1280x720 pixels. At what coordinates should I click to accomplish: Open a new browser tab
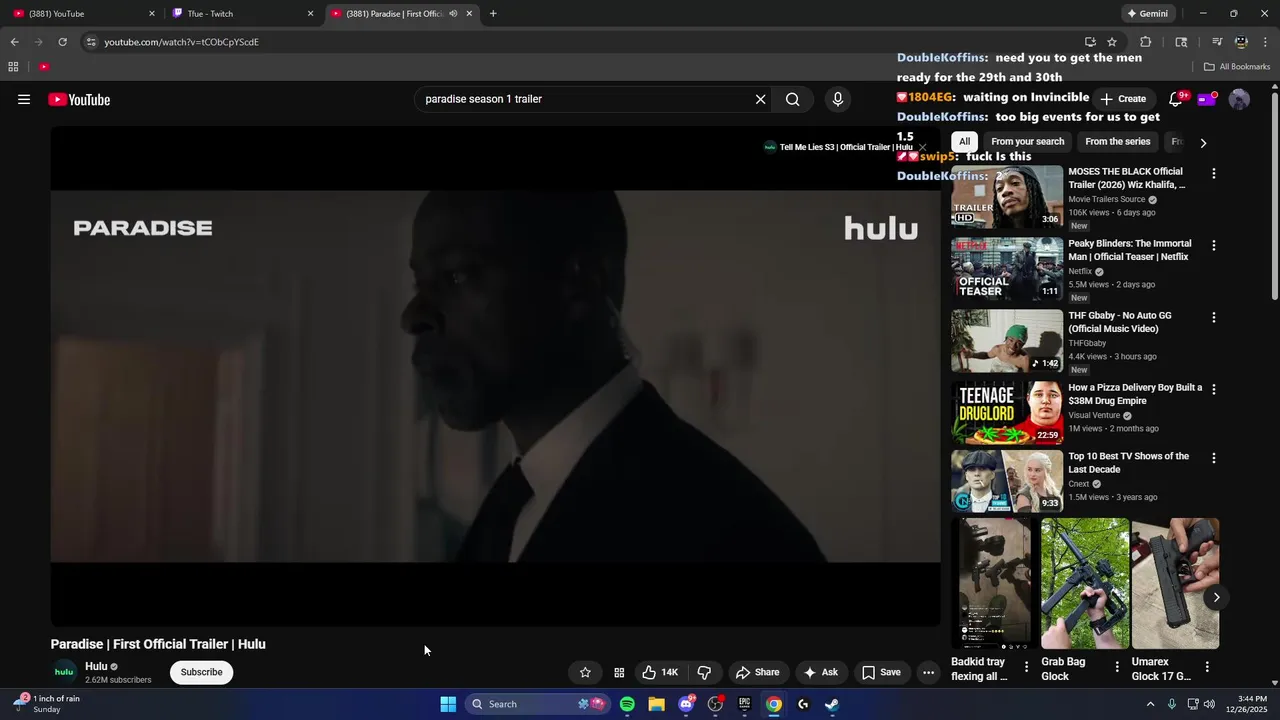493,14
